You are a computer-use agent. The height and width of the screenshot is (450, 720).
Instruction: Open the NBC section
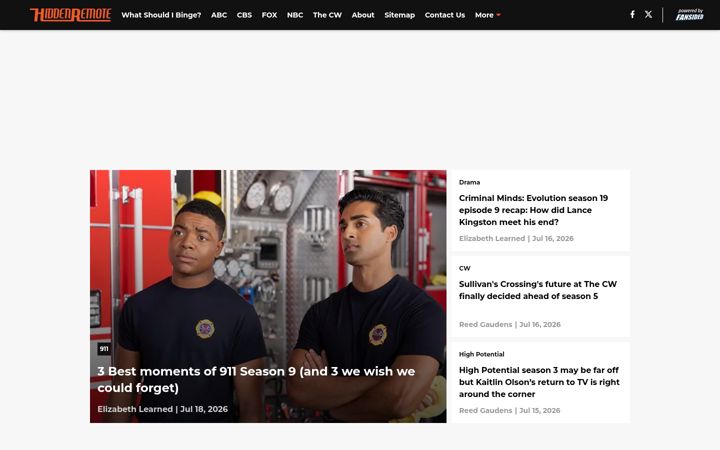click(x=295, y=15)
